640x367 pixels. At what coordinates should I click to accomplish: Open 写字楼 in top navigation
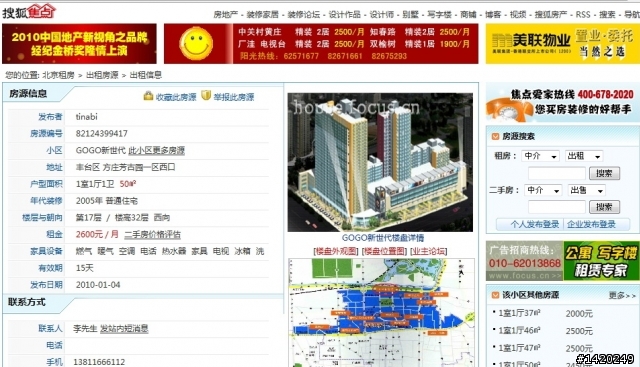439,15
